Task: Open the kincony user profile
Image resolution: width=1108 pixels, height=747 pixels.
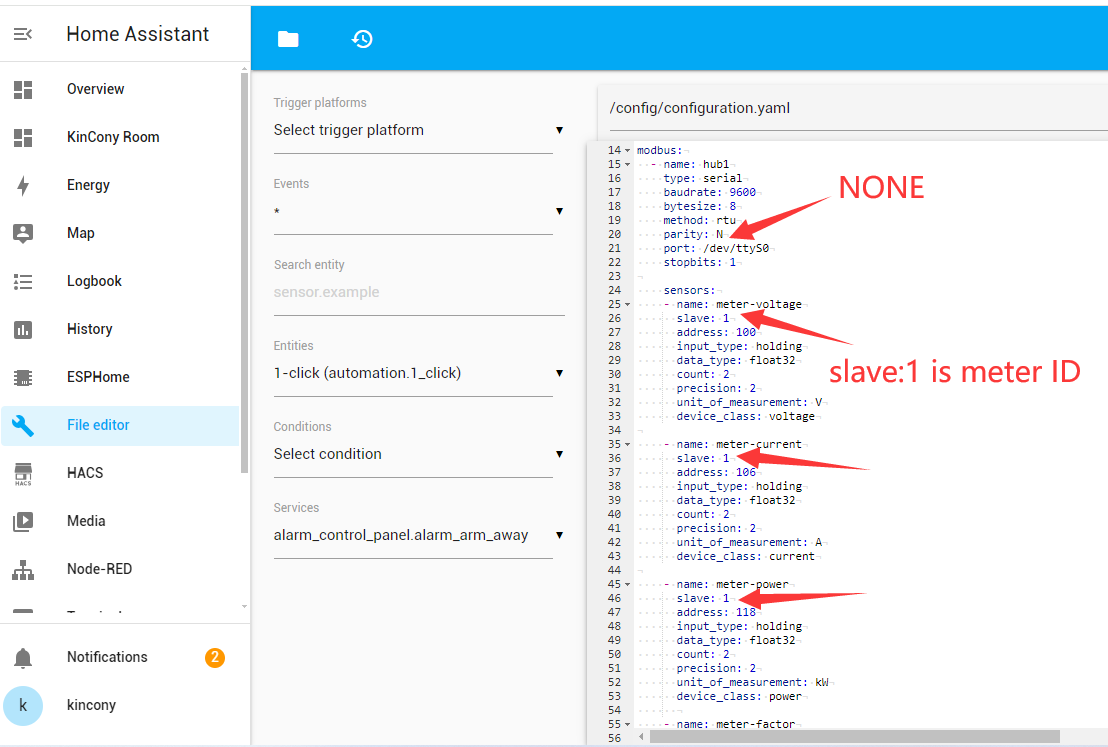Action: (91, 705)
